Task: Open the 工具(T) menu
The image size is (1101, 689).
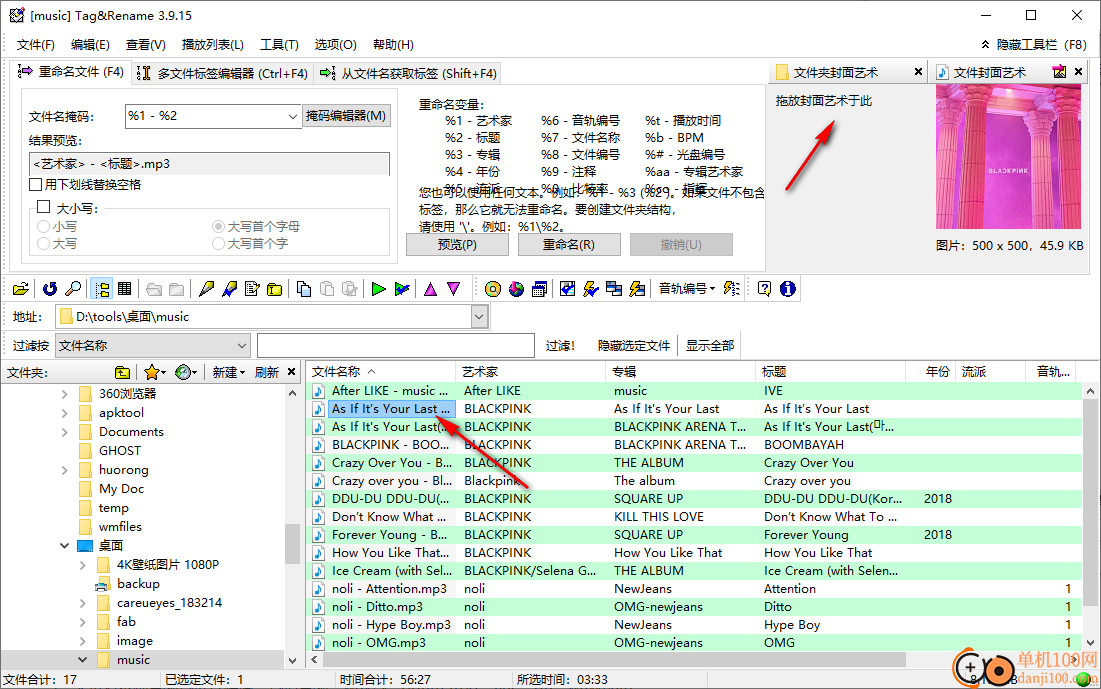Action: coord(279,45)
